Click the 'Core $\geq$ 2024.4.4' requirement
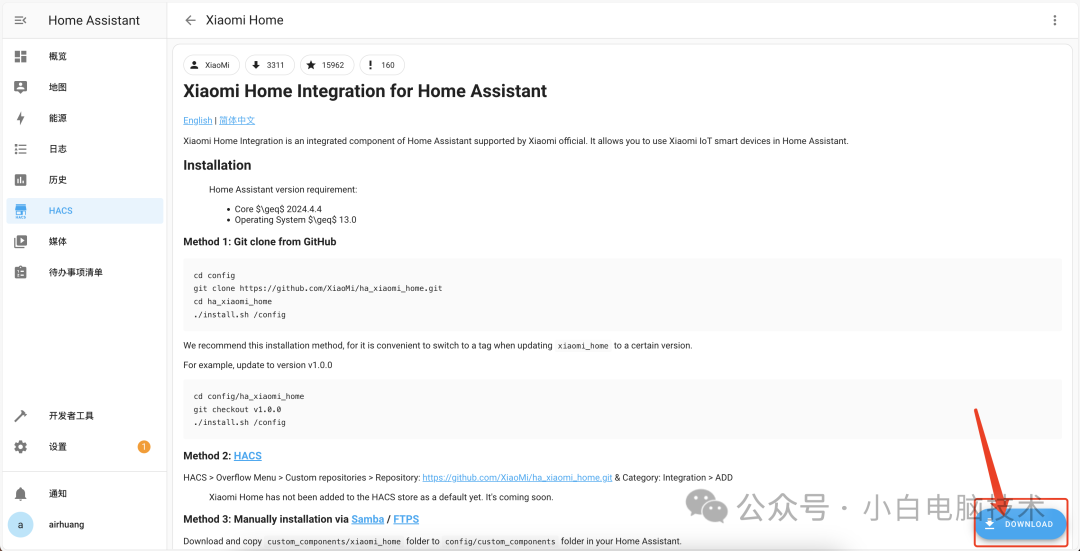1080x551 pixels. [x=278, y=209]
